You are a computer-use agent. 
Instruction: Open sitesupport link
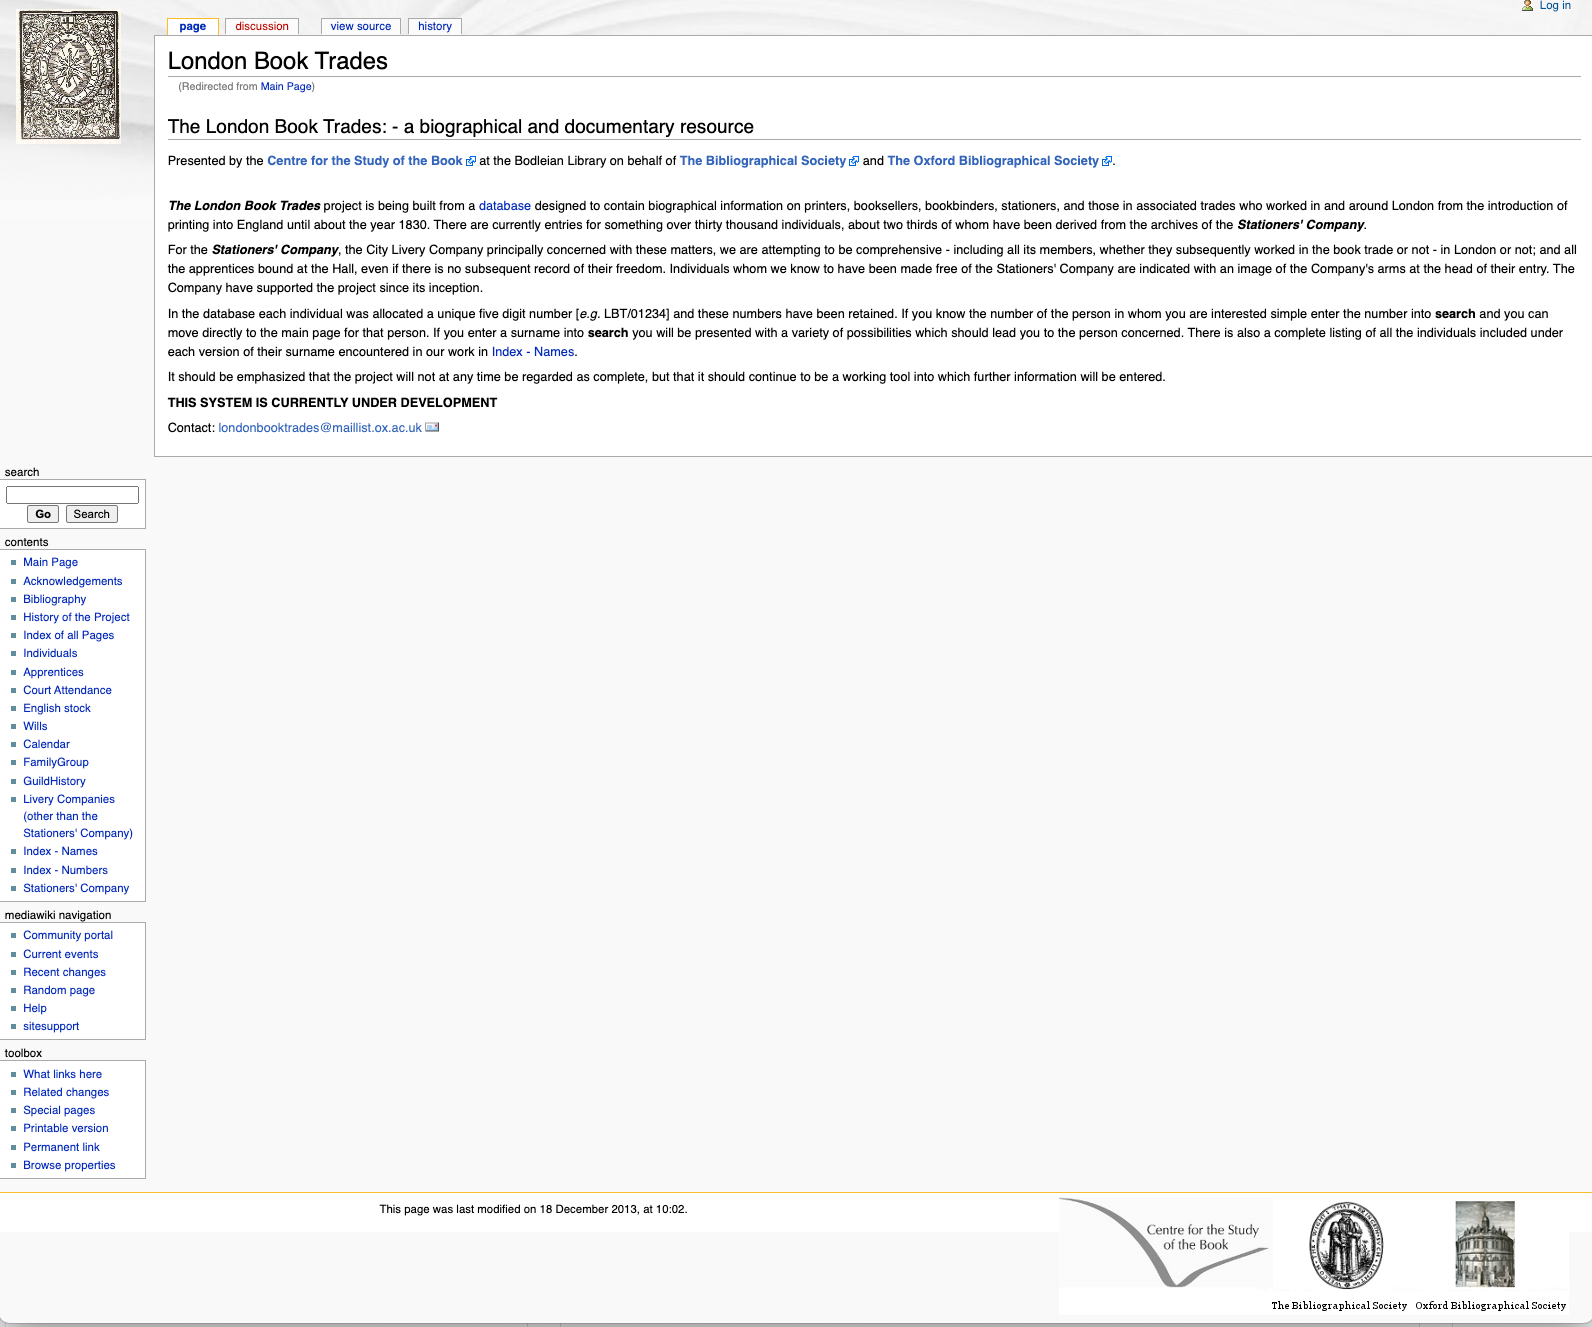click(51, 1026)
